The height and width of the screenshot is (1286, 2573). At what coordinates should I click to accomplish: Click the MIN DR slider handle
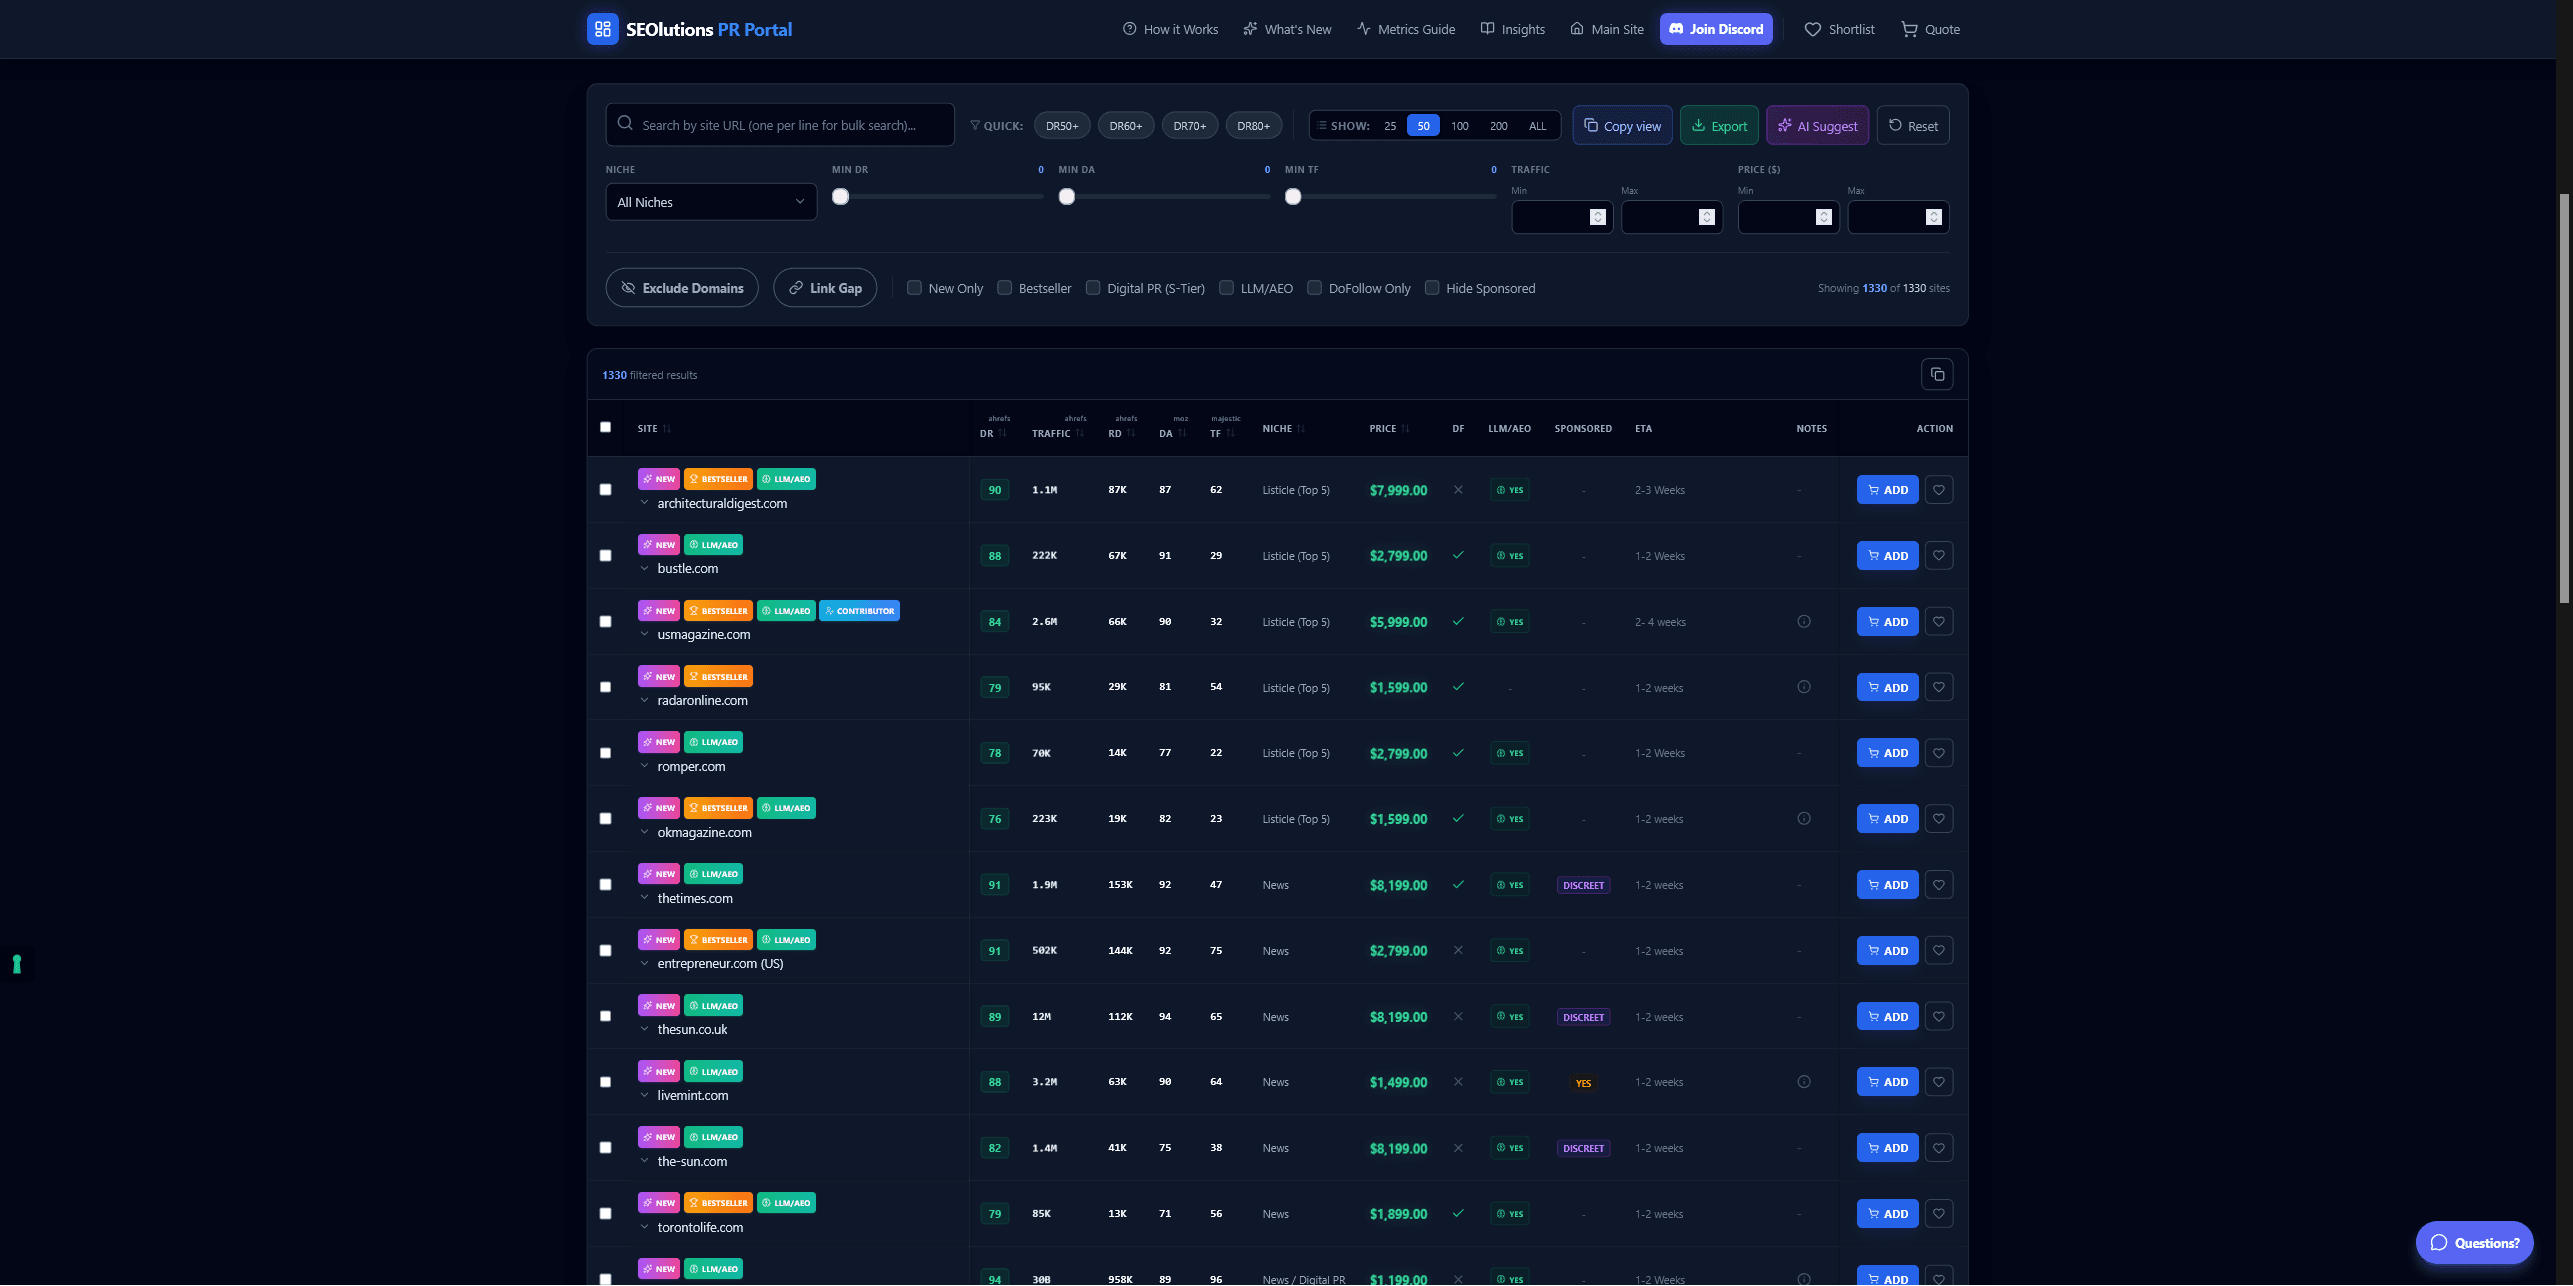tap(841, 196)
